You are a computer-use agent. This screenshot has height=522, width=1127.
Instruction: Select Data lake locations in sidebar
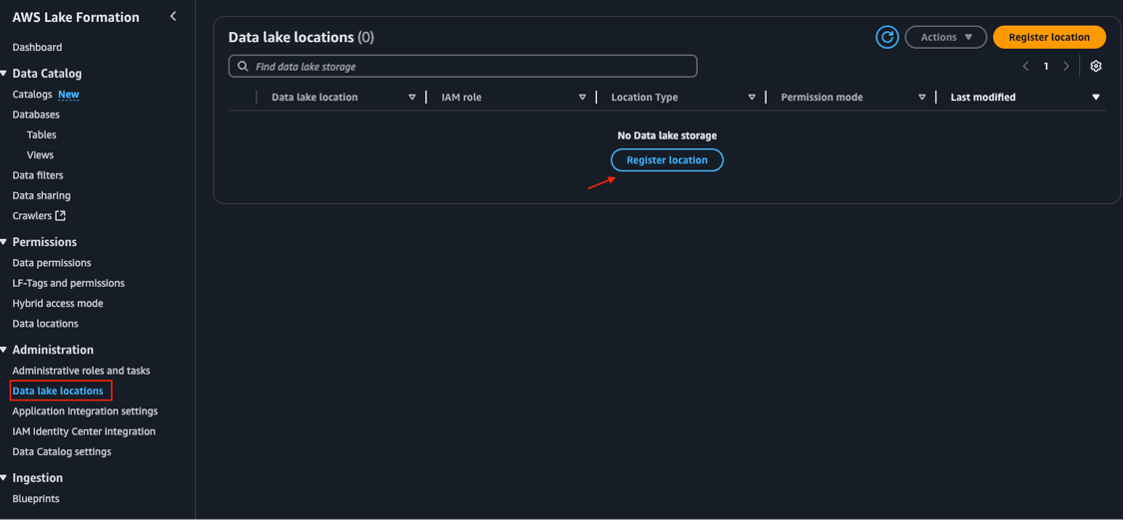click(58, 390)
